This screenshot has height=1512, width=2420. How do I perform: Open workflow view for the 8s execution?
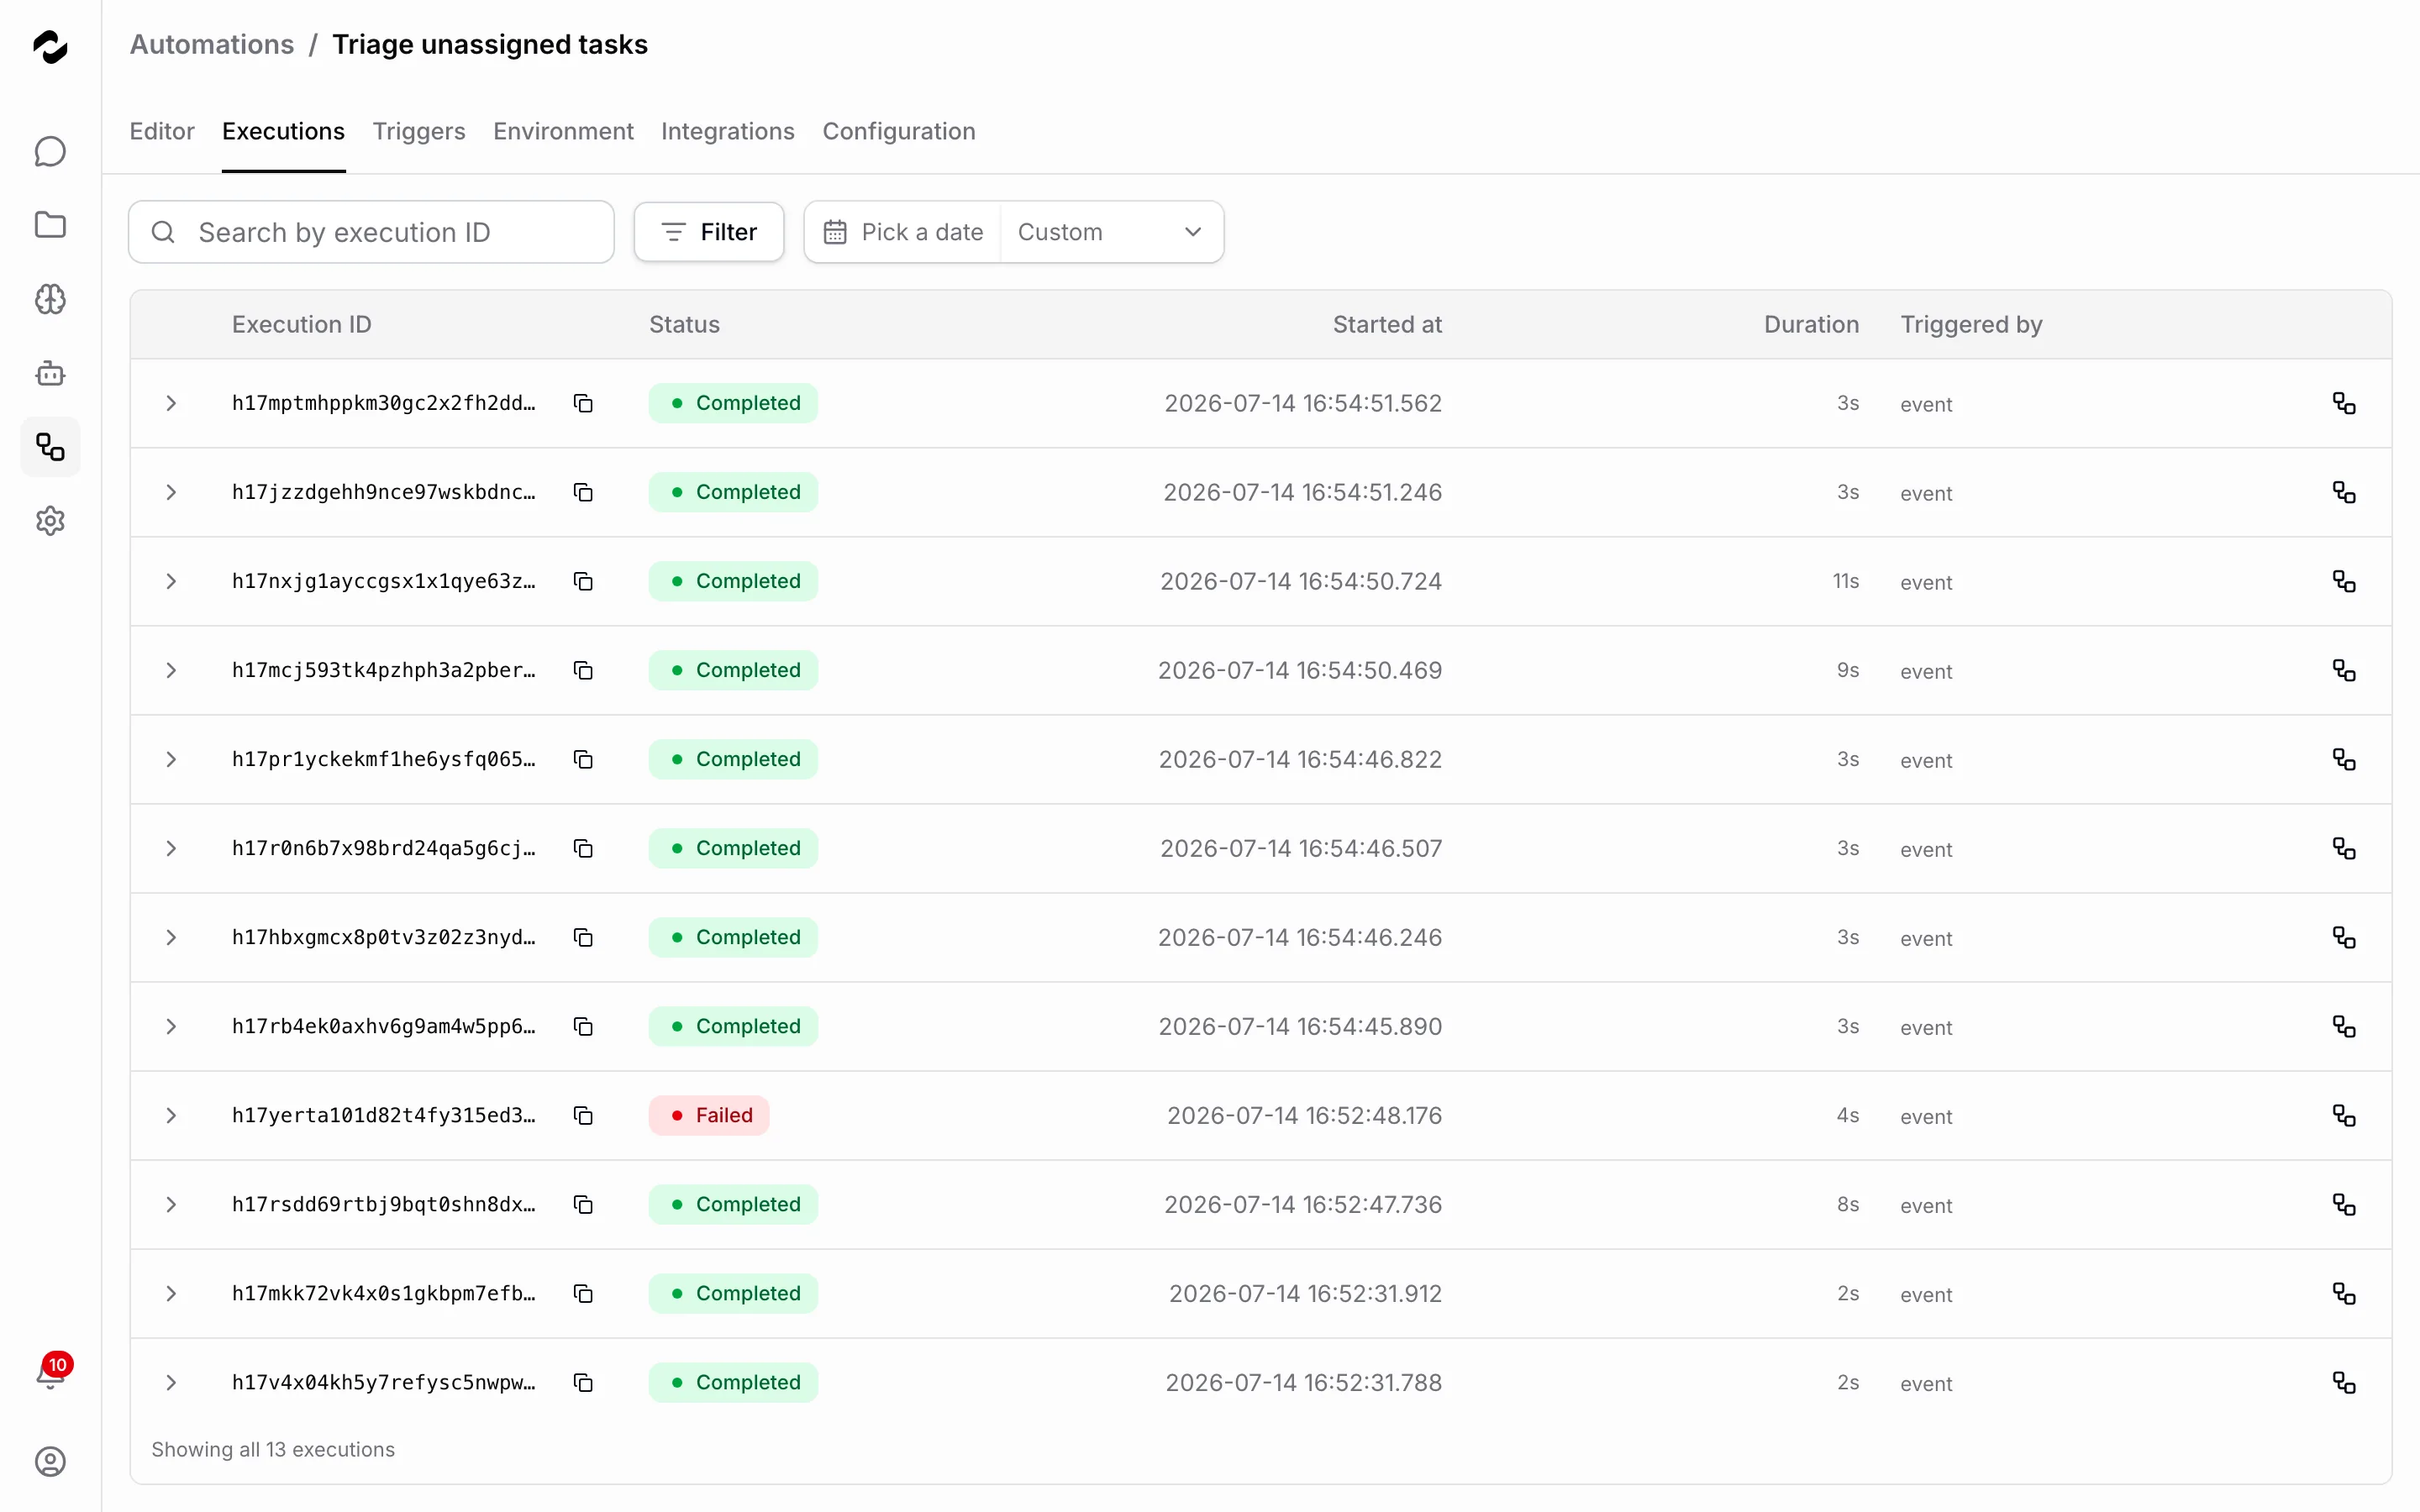point(2344,1204)
